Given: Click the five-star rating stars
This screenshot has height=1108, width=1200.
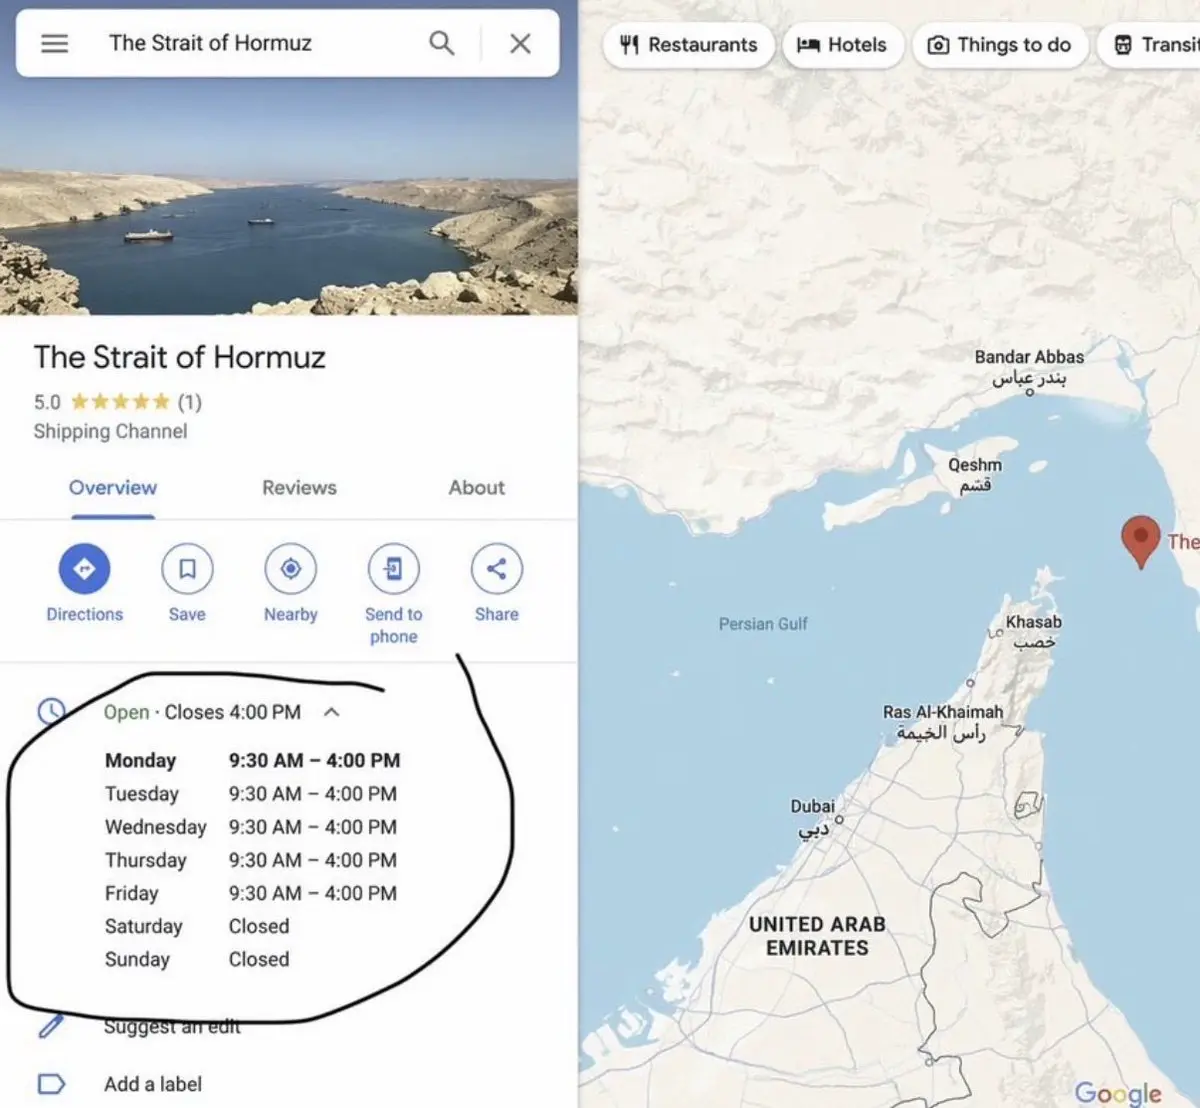Looking at the screenshot, I should 120,402.
